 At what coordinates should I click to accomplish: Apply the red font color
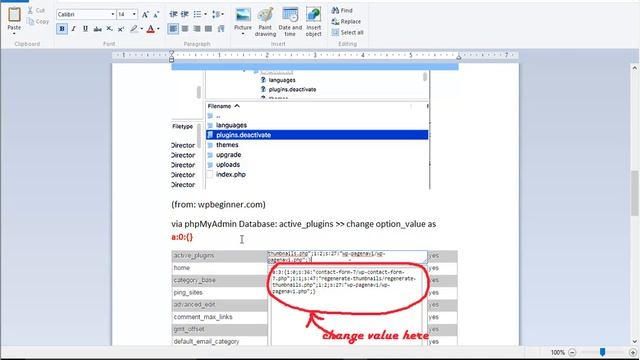pyautogui.click(x=151, y=29)
